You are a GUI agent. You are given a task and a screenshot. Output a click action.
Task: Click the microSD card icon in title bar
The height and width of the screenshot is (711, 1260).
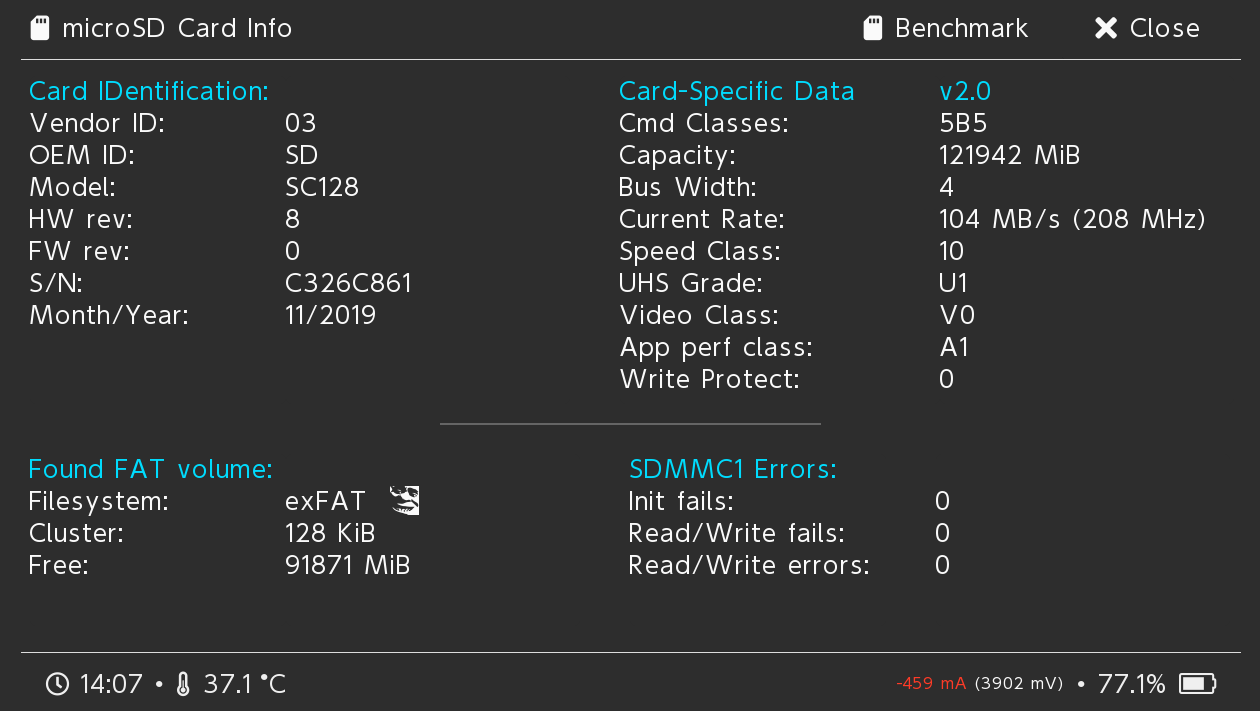tap(38, 27)
